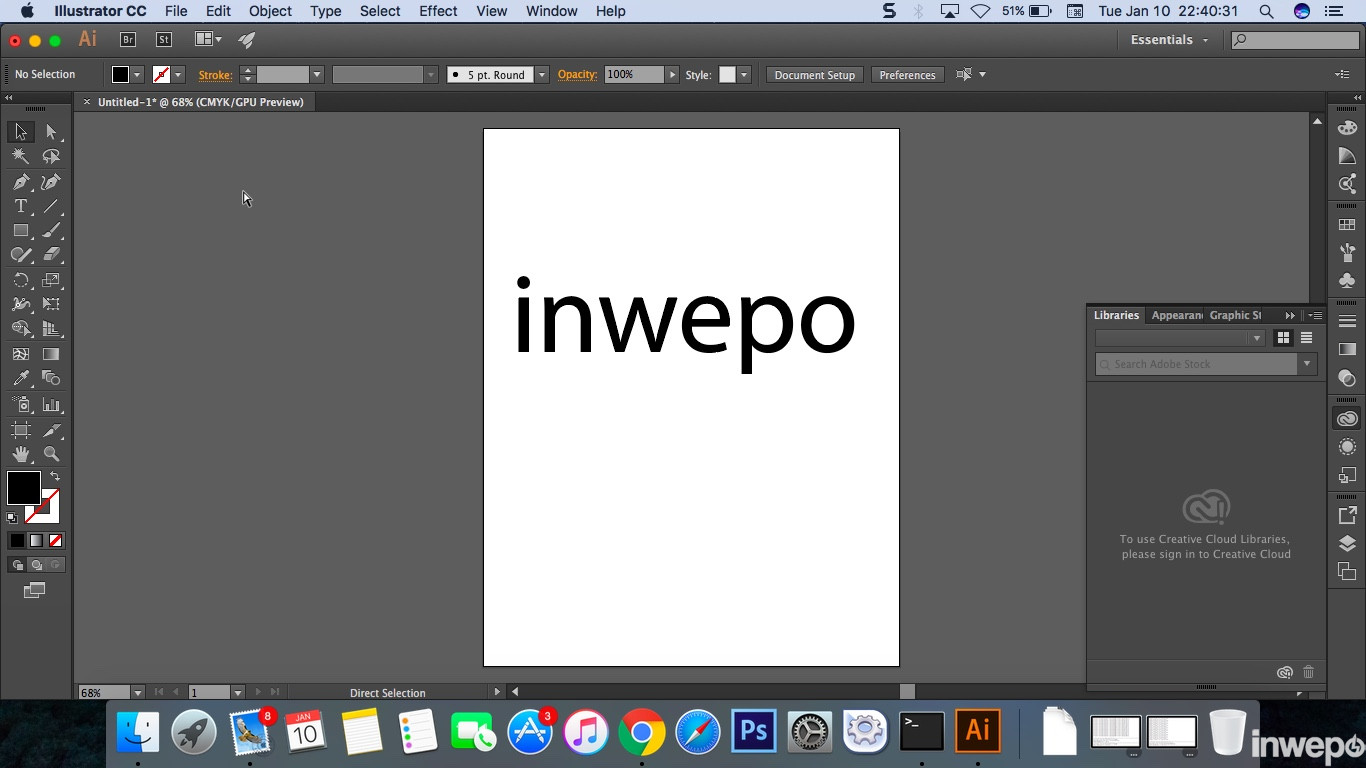Viewport: 1366px width, 768px height.
Task: Select the Hand tool
Action: pos(21,454)
